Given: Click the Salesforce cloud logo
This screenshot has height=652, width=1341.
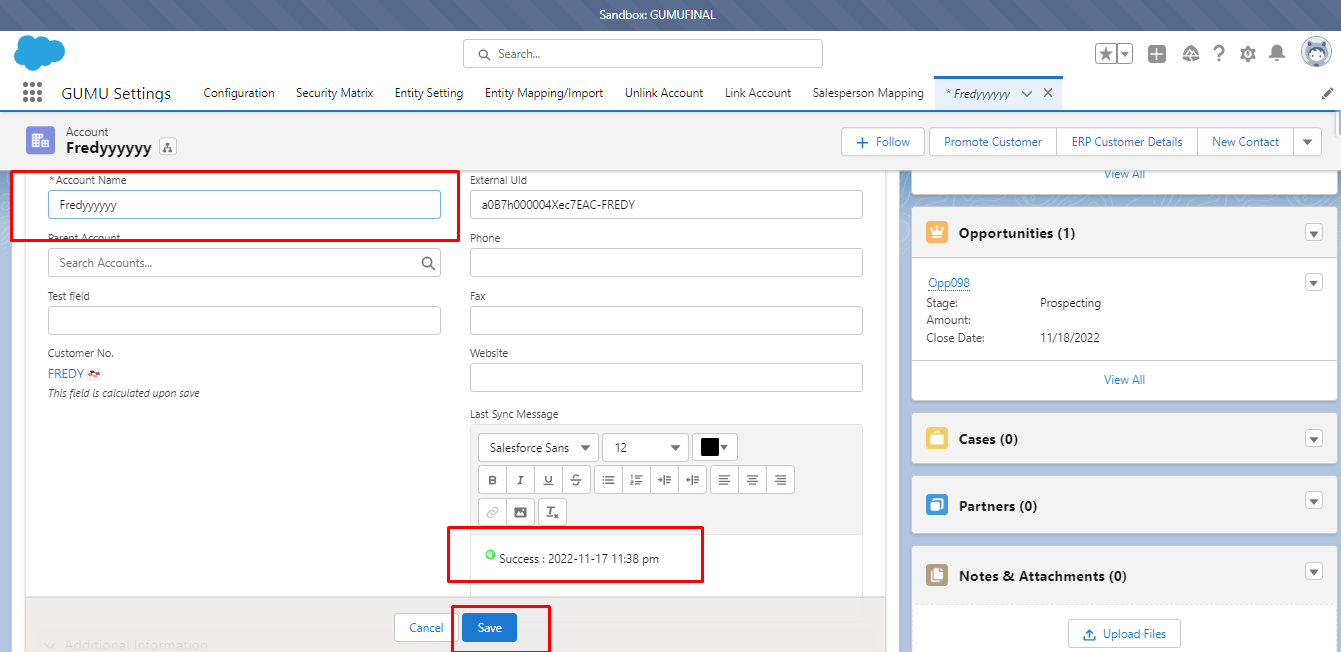Looking at the screenshot, I should click(x=40, y=52).
